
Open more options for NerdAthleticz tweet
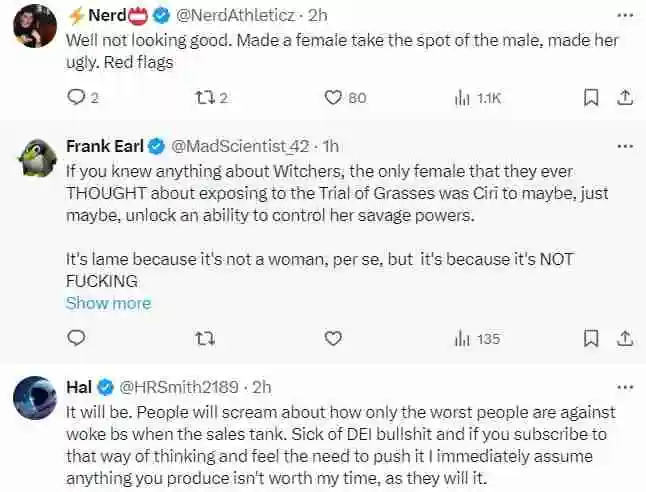(625, 15)
